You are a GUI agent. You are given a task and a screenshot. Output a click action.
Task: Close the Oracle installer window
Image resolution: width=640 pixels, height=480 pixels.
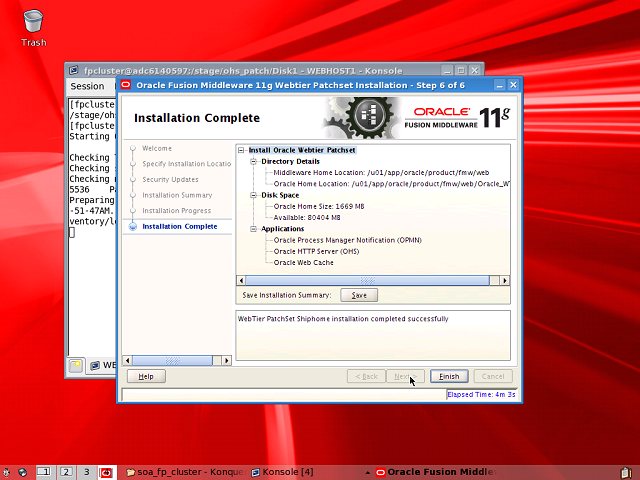513,85
